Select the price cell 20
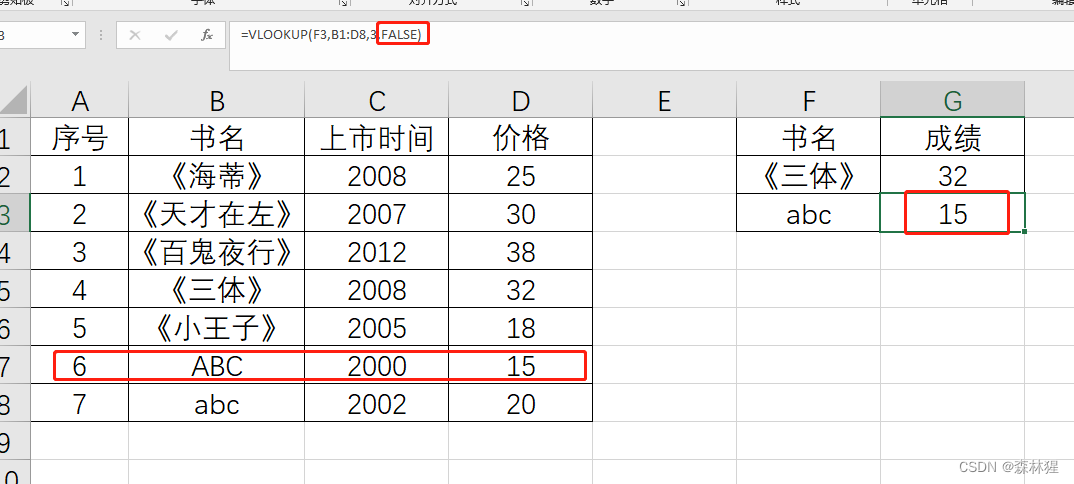 coord(521,403)
